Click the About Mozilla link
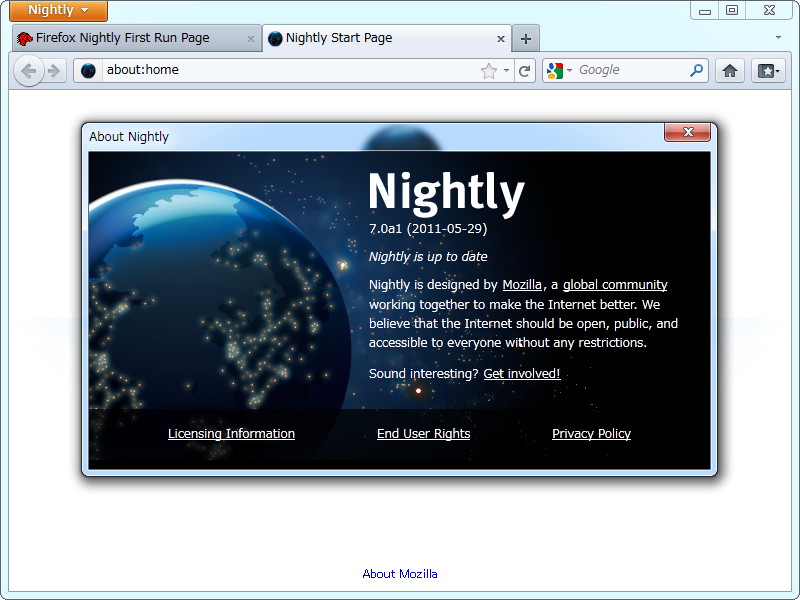Screen dimensions: 800x600 tap(399, 573)
